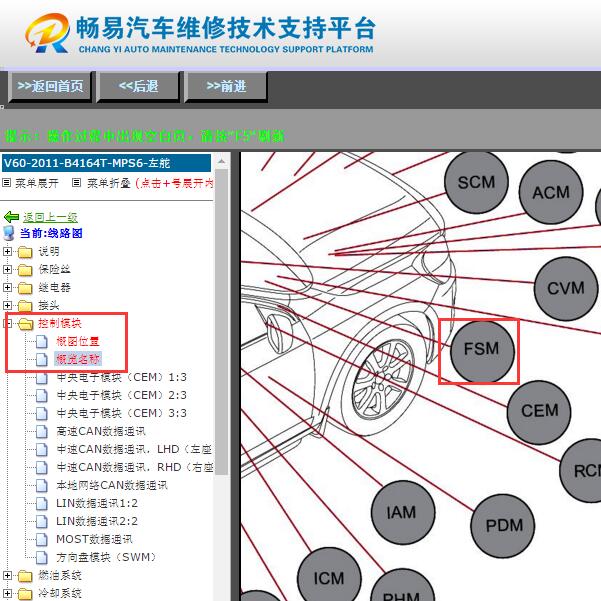Image resolution: width=601 pixels, height=601 pixels.
Task: Select the CVM module circle
Action: [x=566, y=288]
